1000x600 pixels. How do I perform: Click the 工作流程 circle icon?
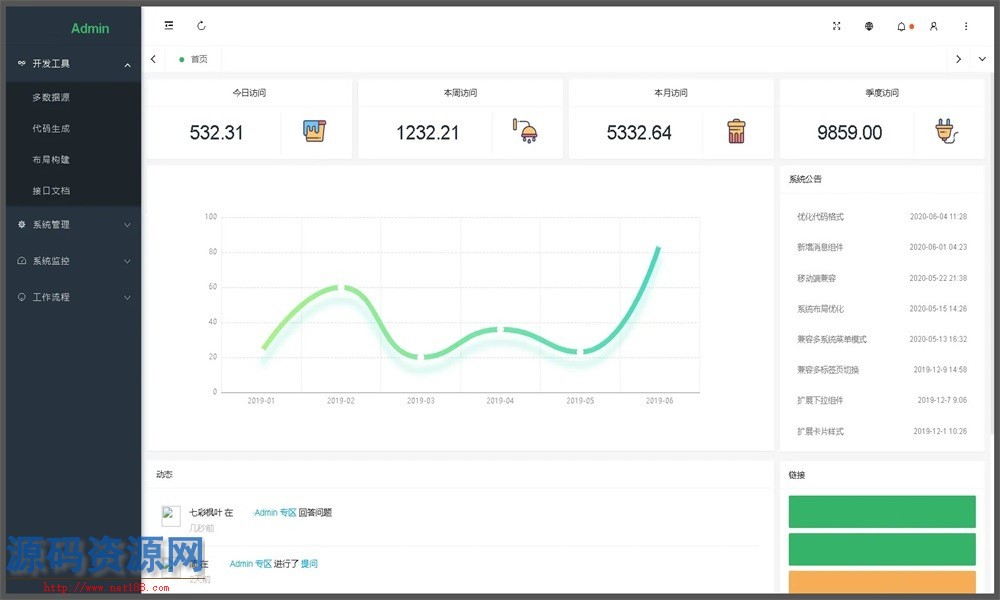point(22,297)
